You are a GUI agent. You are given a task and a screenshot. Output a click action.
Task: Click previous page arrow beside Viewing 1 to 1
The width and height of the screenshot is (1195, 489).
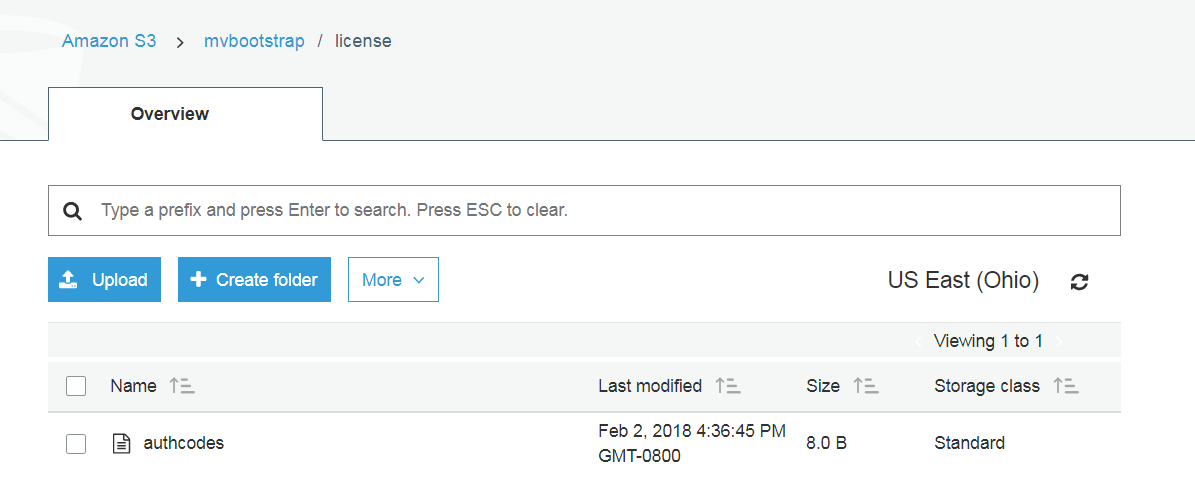pos(918,342)
